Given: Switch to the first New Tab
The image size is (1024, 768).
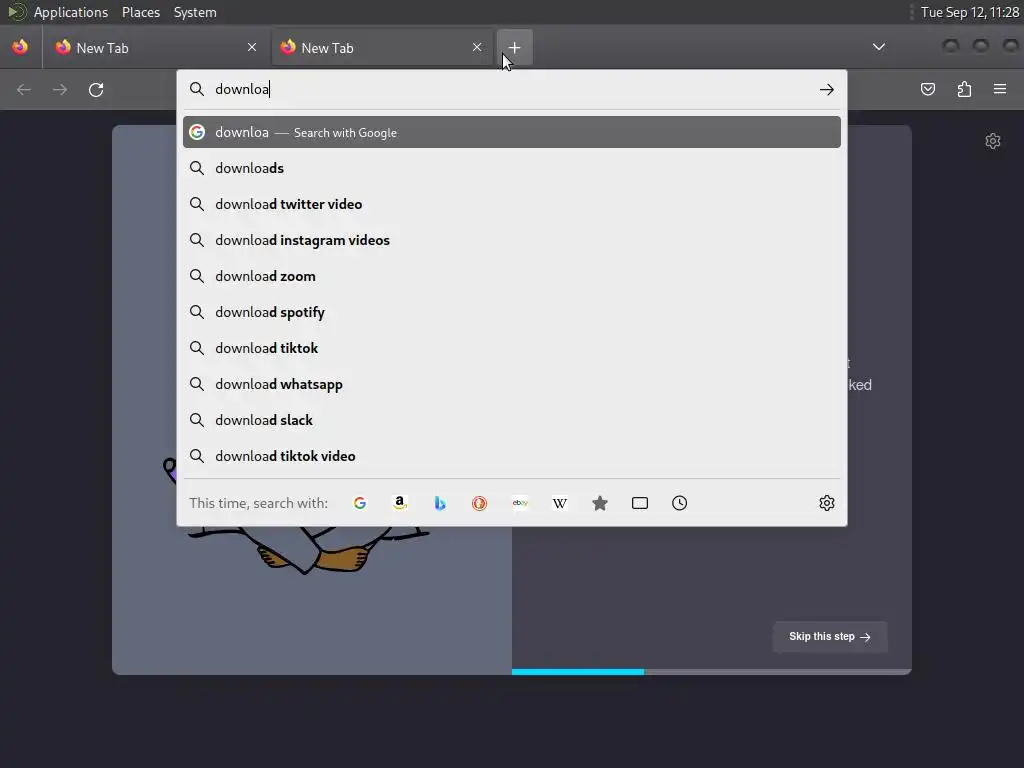Looking at the screenshot, I should pos(157,48).
